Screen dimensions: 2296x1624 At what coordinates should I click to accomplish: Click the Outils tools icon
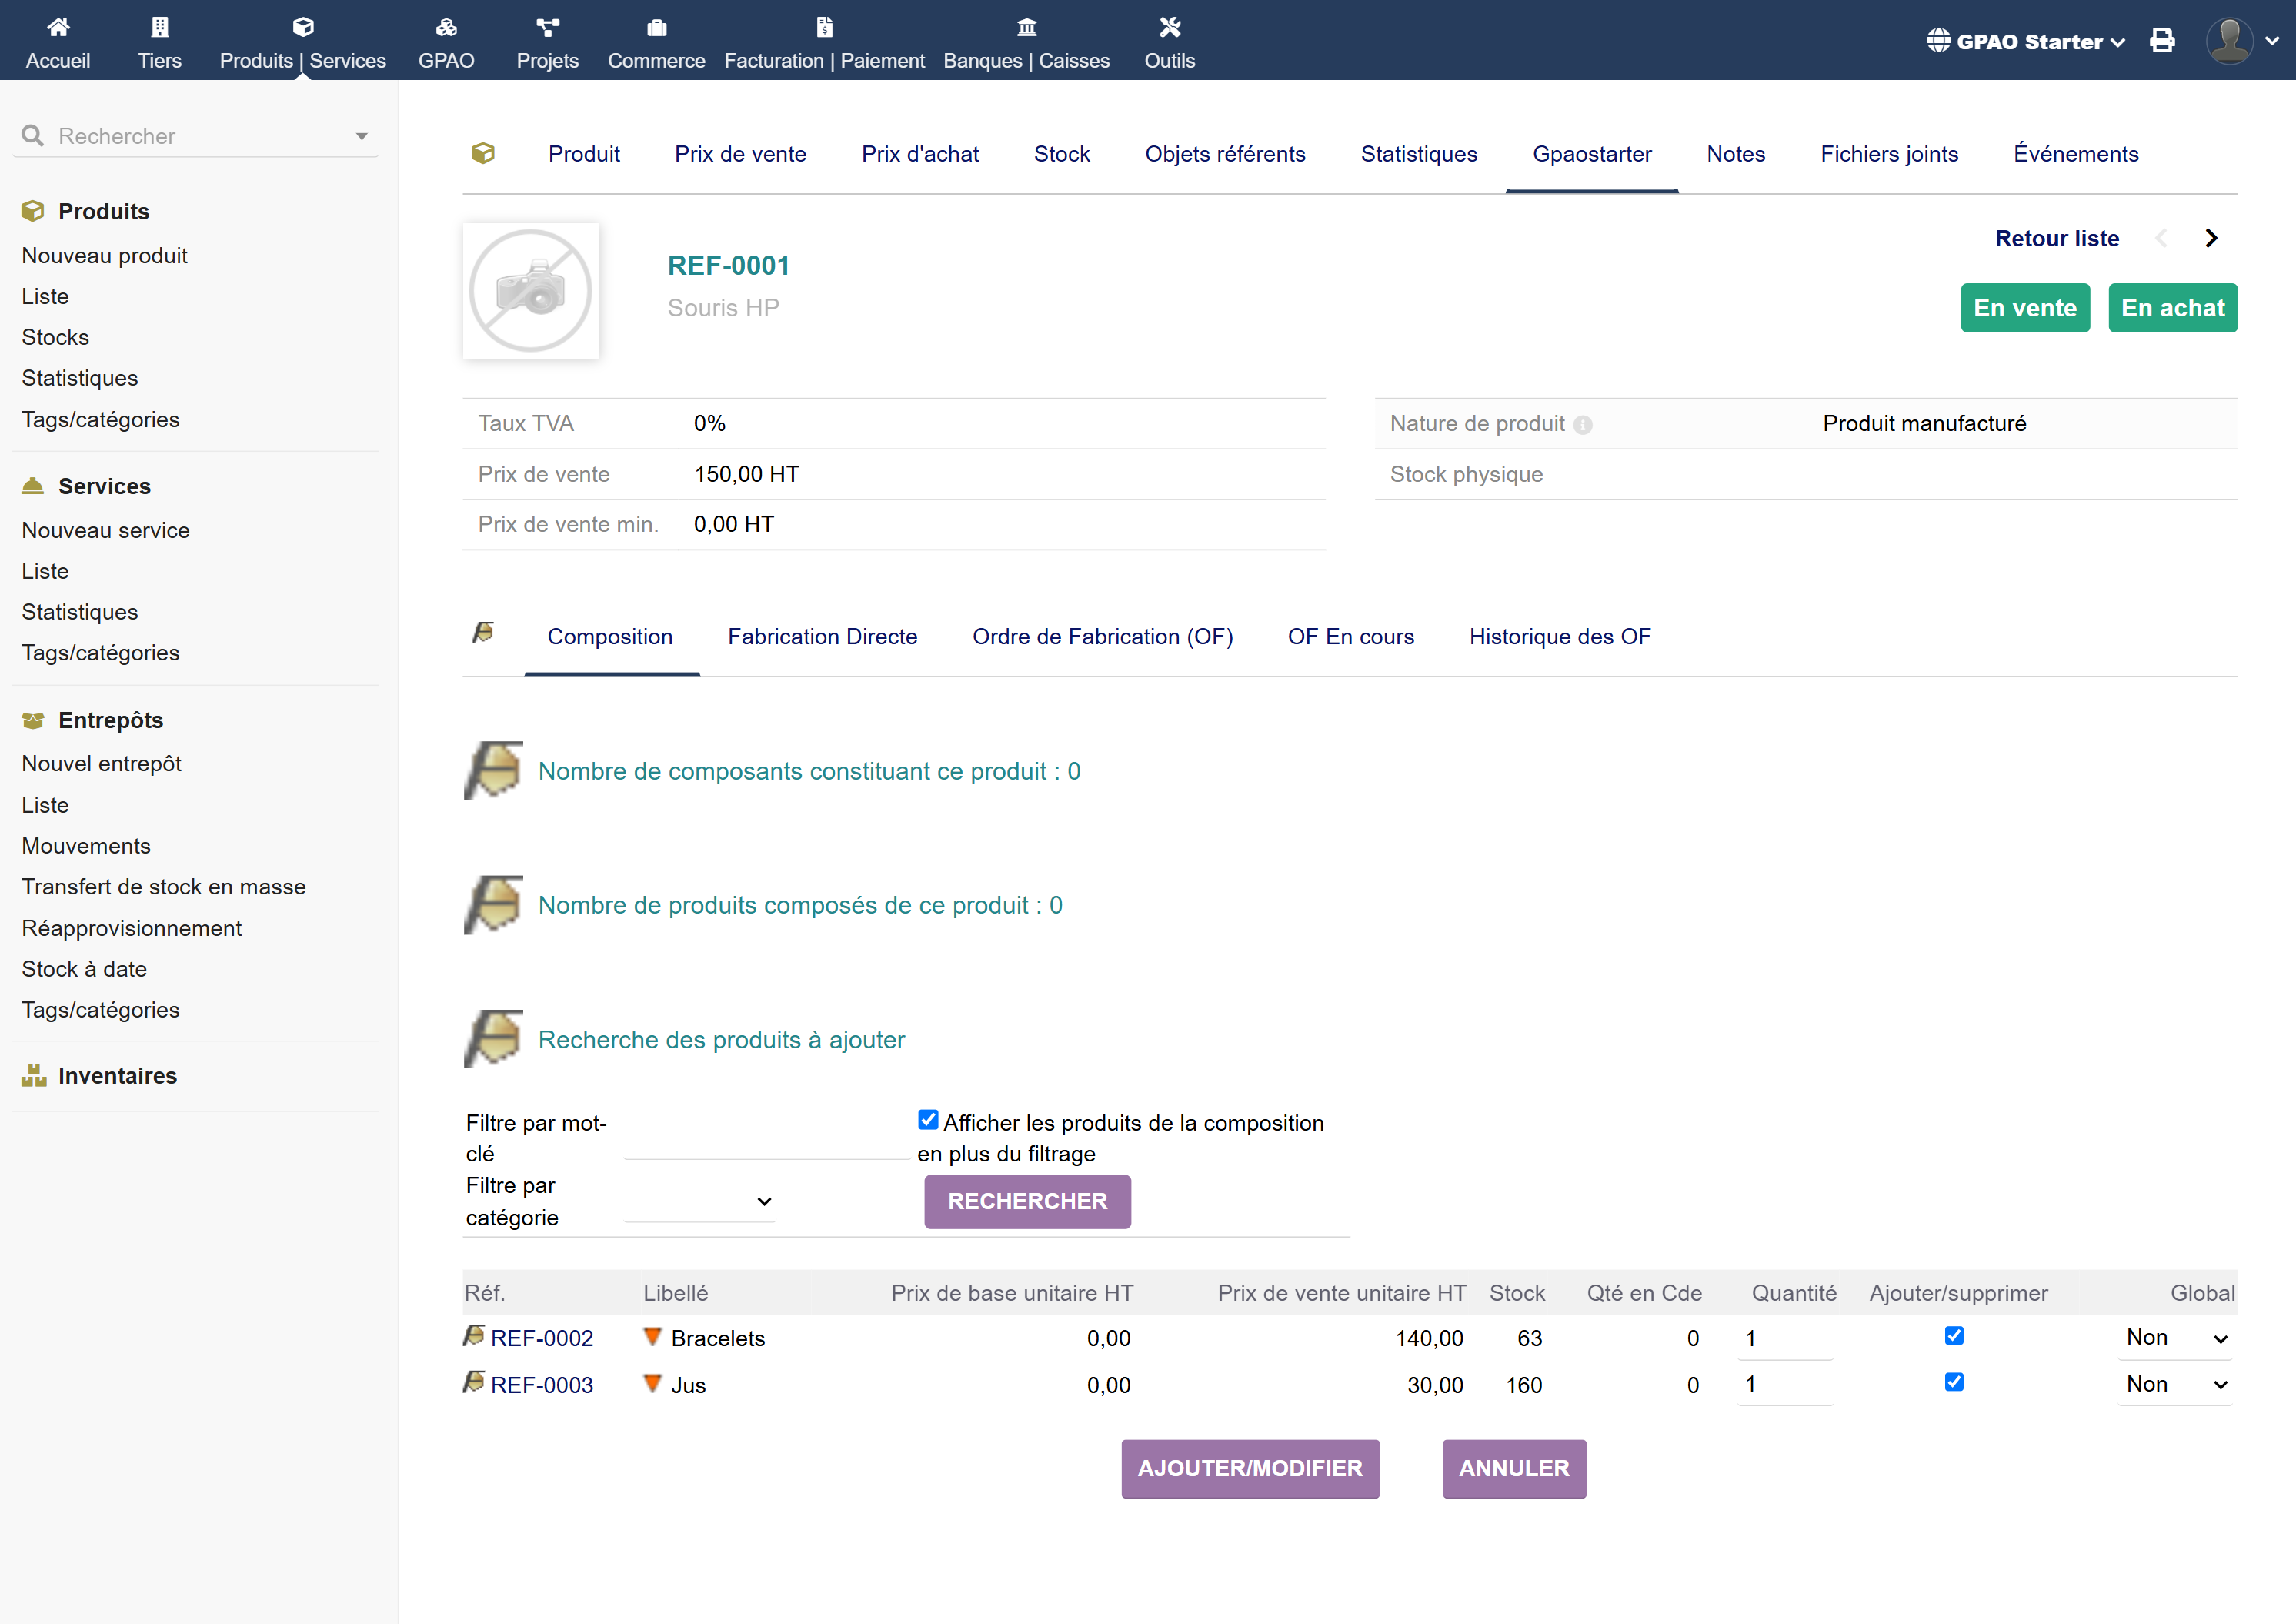point(1169,27)
